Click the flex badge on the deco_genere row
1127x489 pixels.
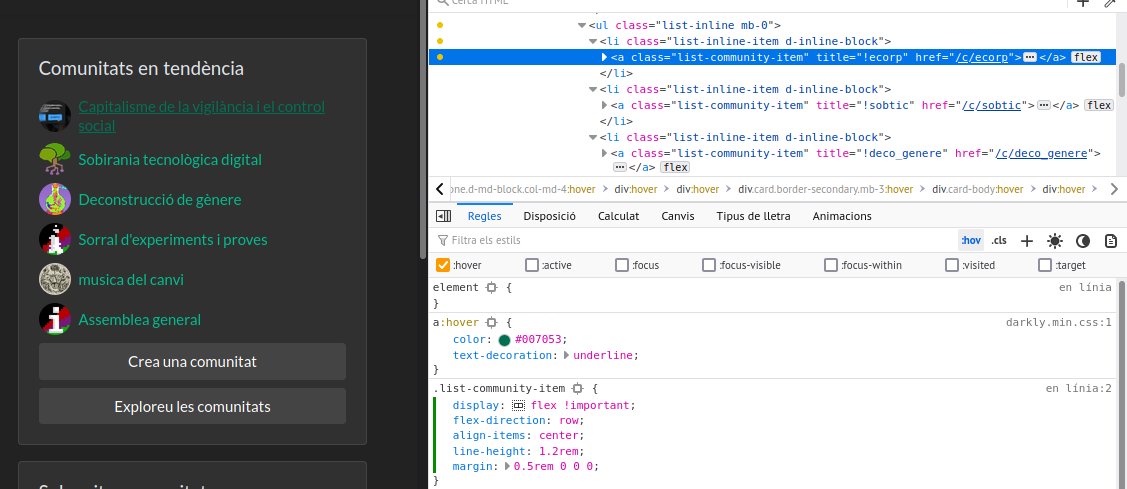tap(674, 168)
